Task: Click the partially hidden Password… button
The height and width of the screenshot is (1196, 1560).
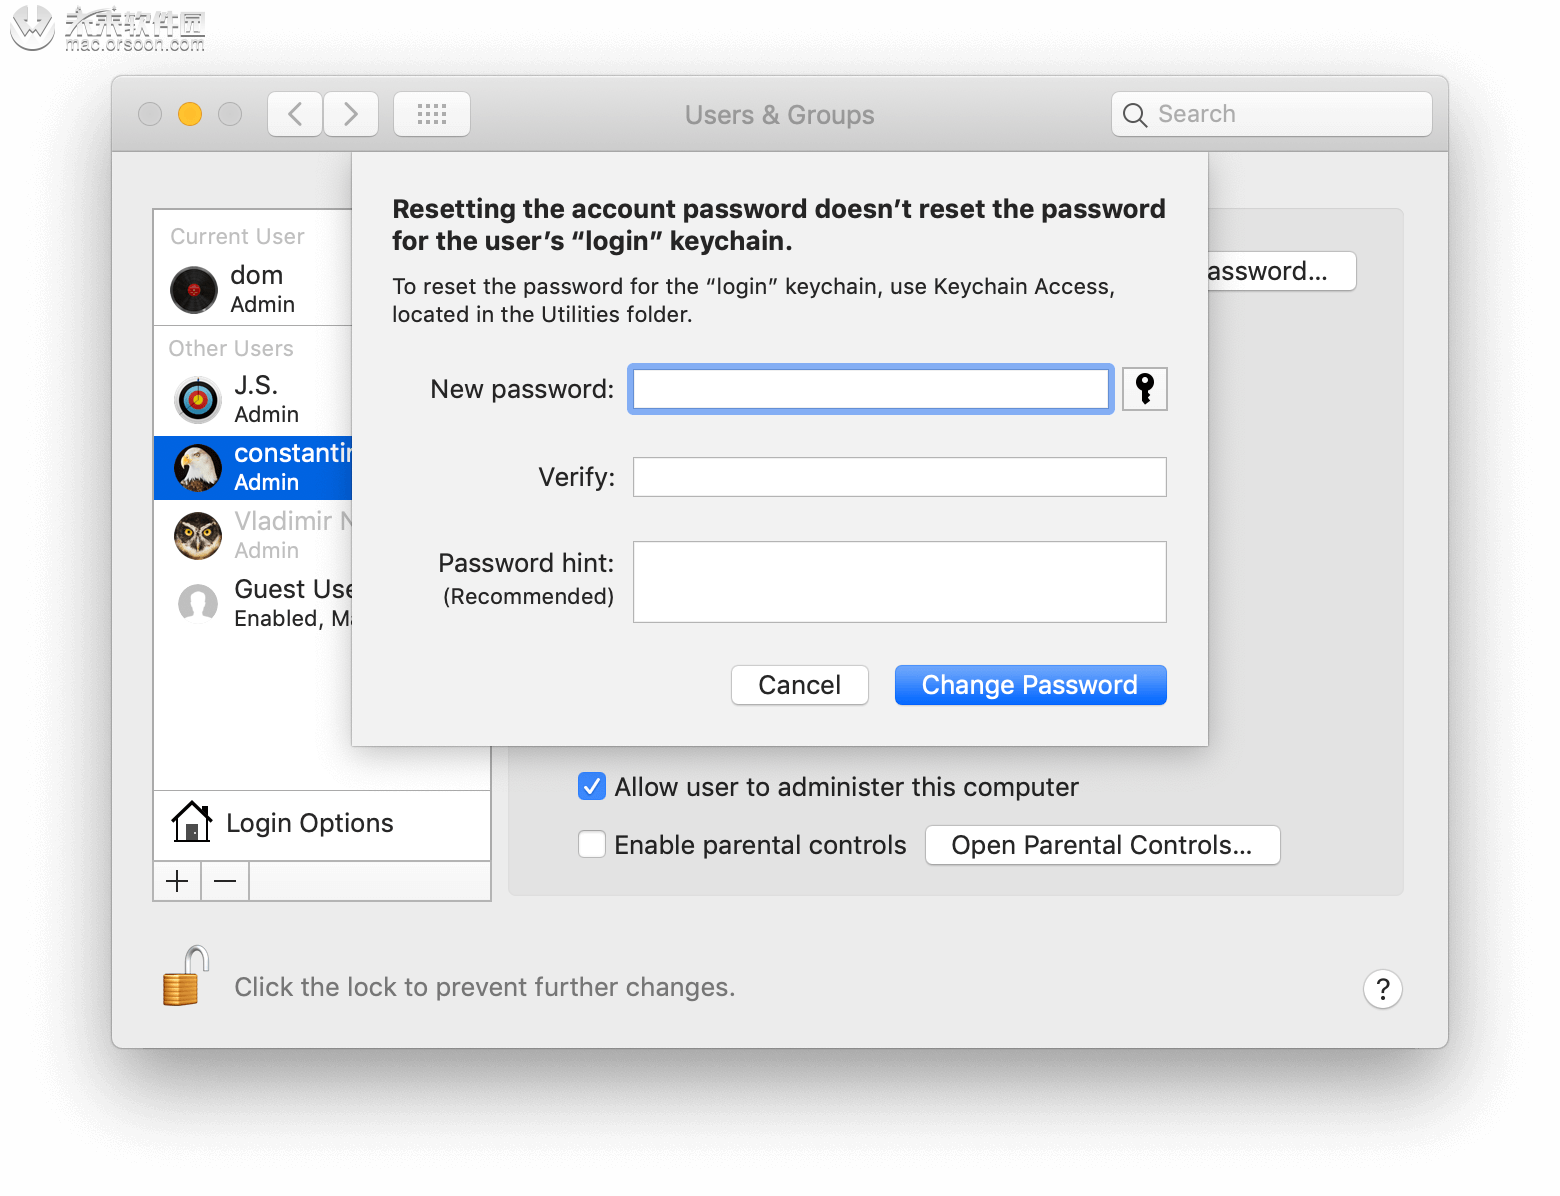Action: click(x=1282, y=271)
